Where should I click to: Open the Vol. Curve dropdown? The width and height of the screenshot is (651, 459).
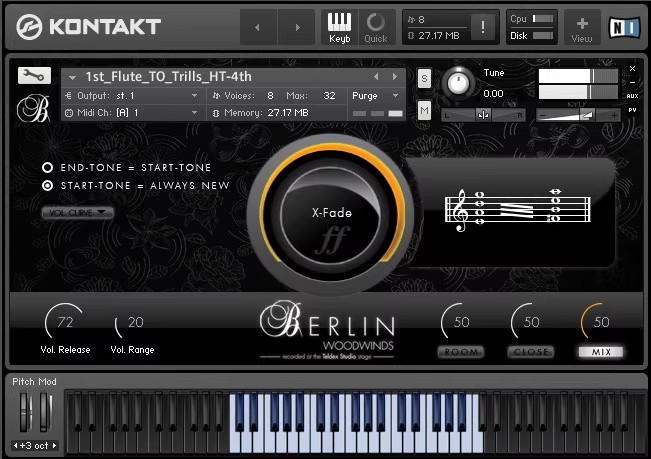coord(77,212)
